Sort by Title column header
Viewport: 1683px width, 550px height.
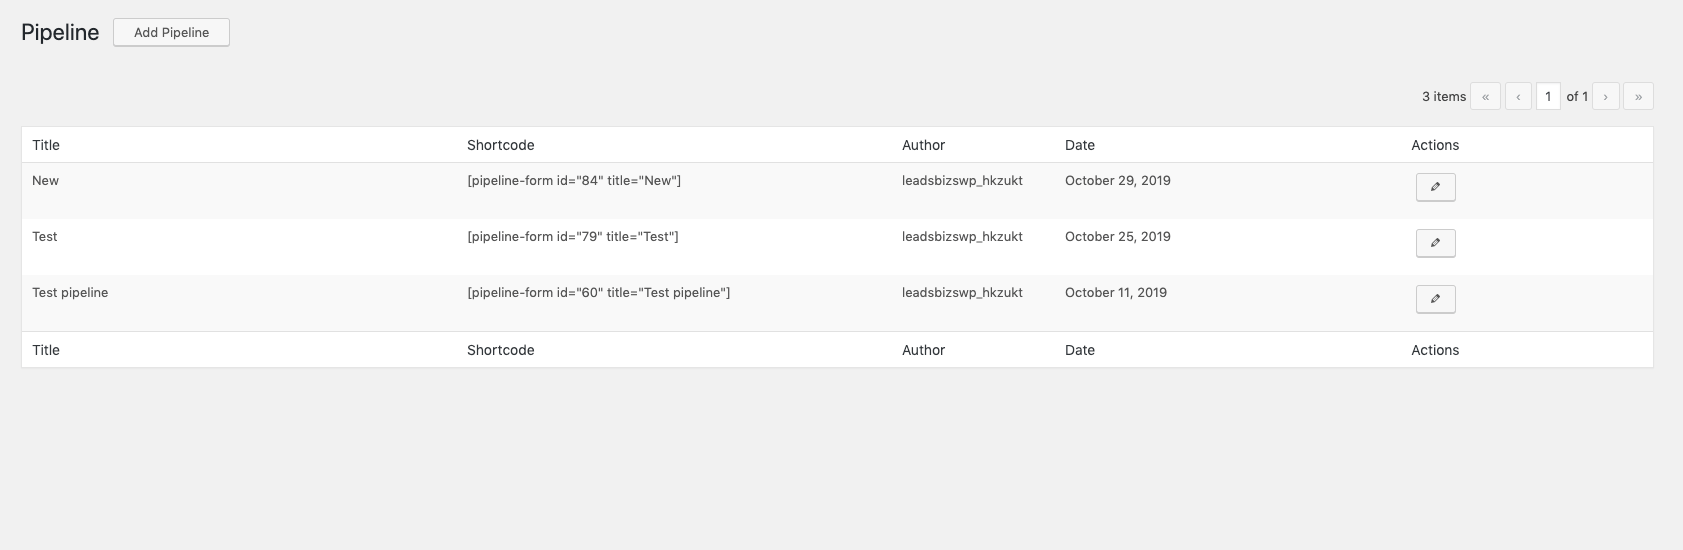pyautogui.click(x=46, y=145)
